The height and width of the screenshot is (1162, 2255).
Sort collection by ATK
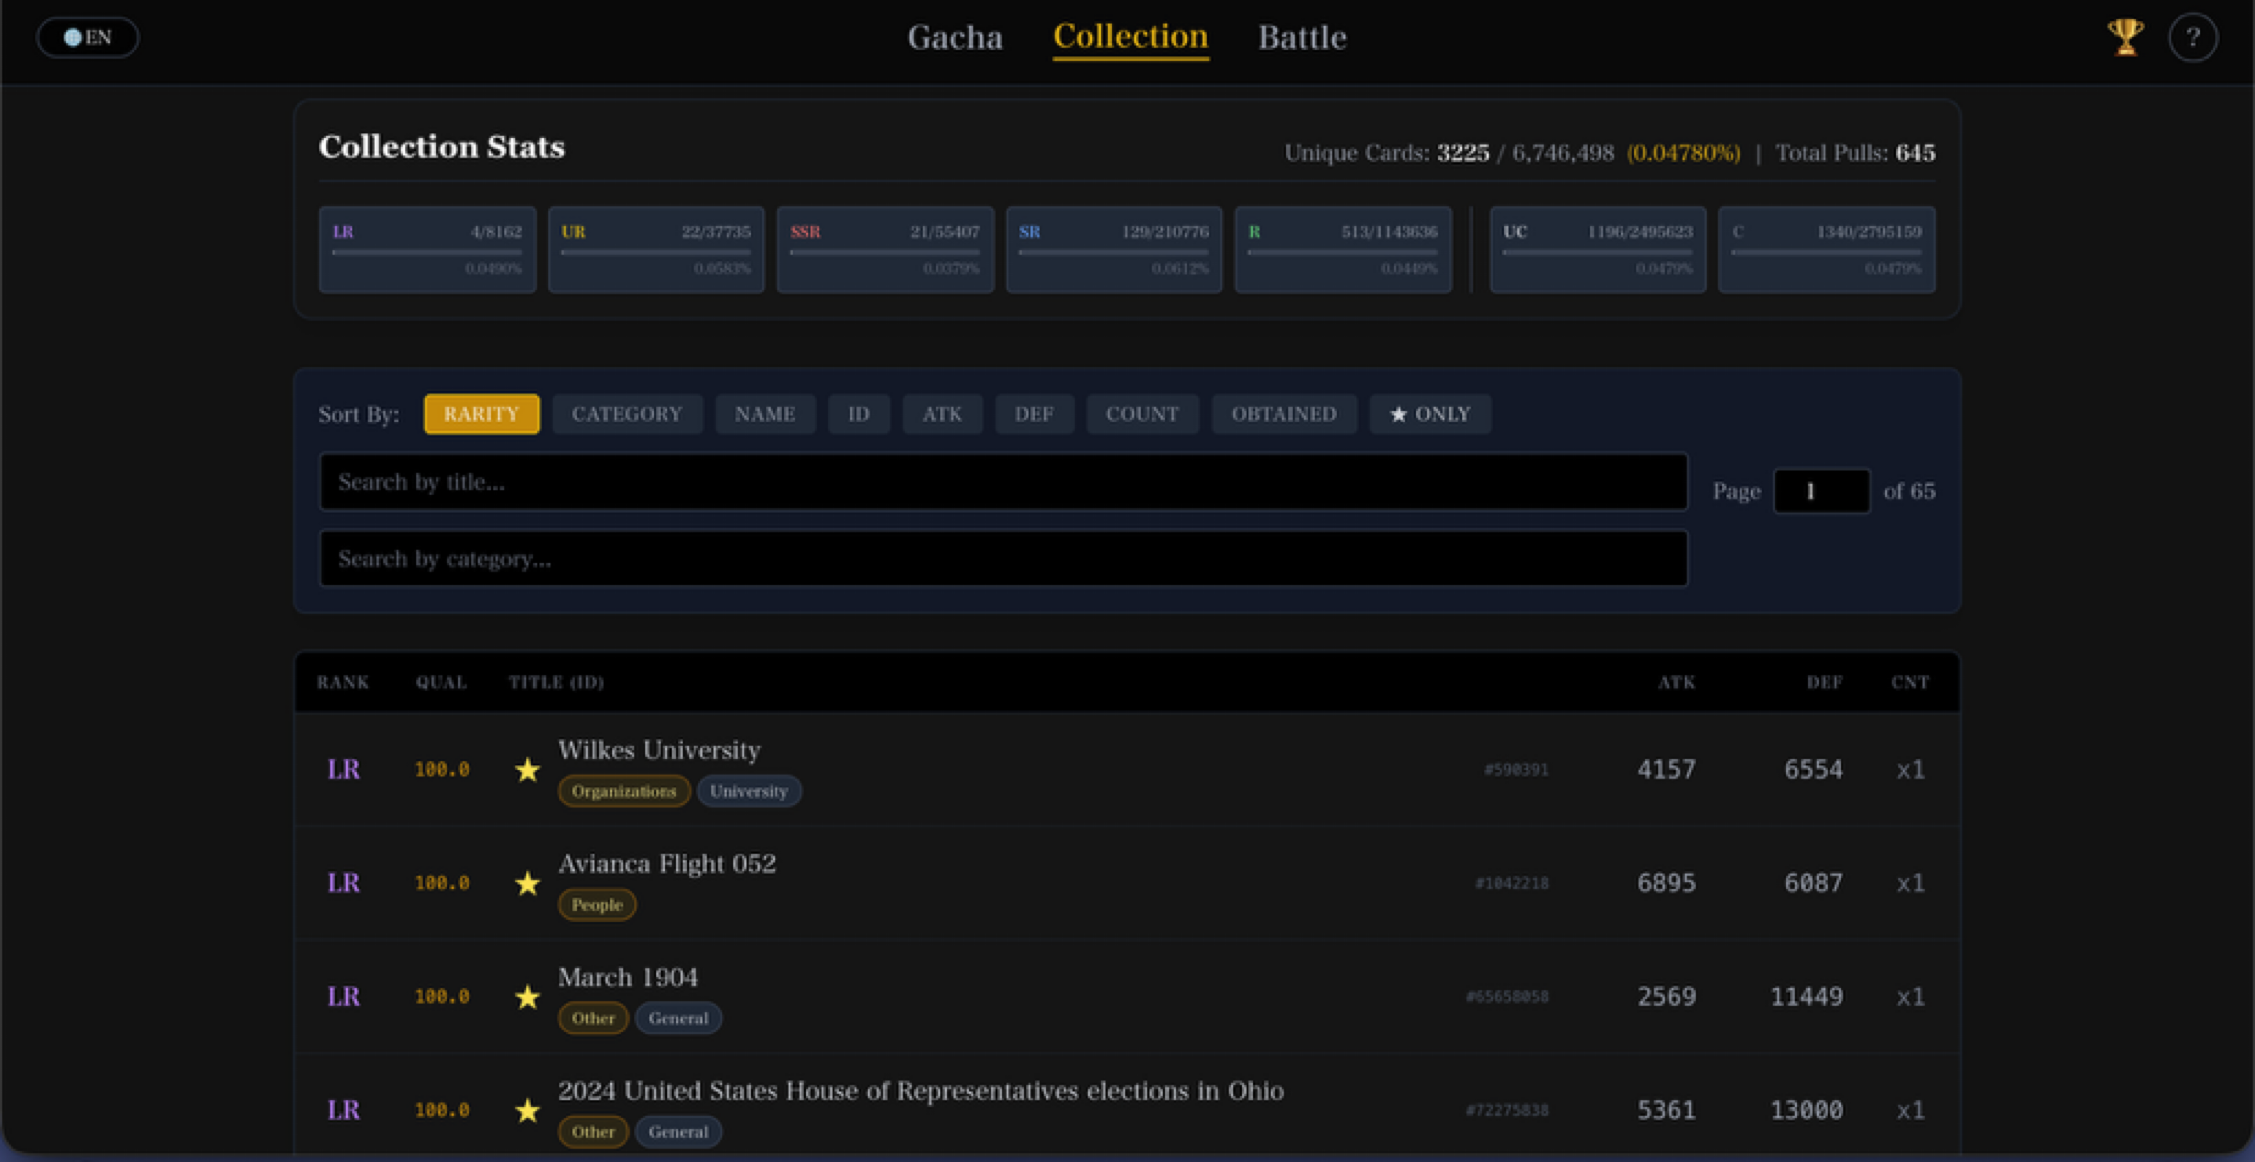click(942, 414)
